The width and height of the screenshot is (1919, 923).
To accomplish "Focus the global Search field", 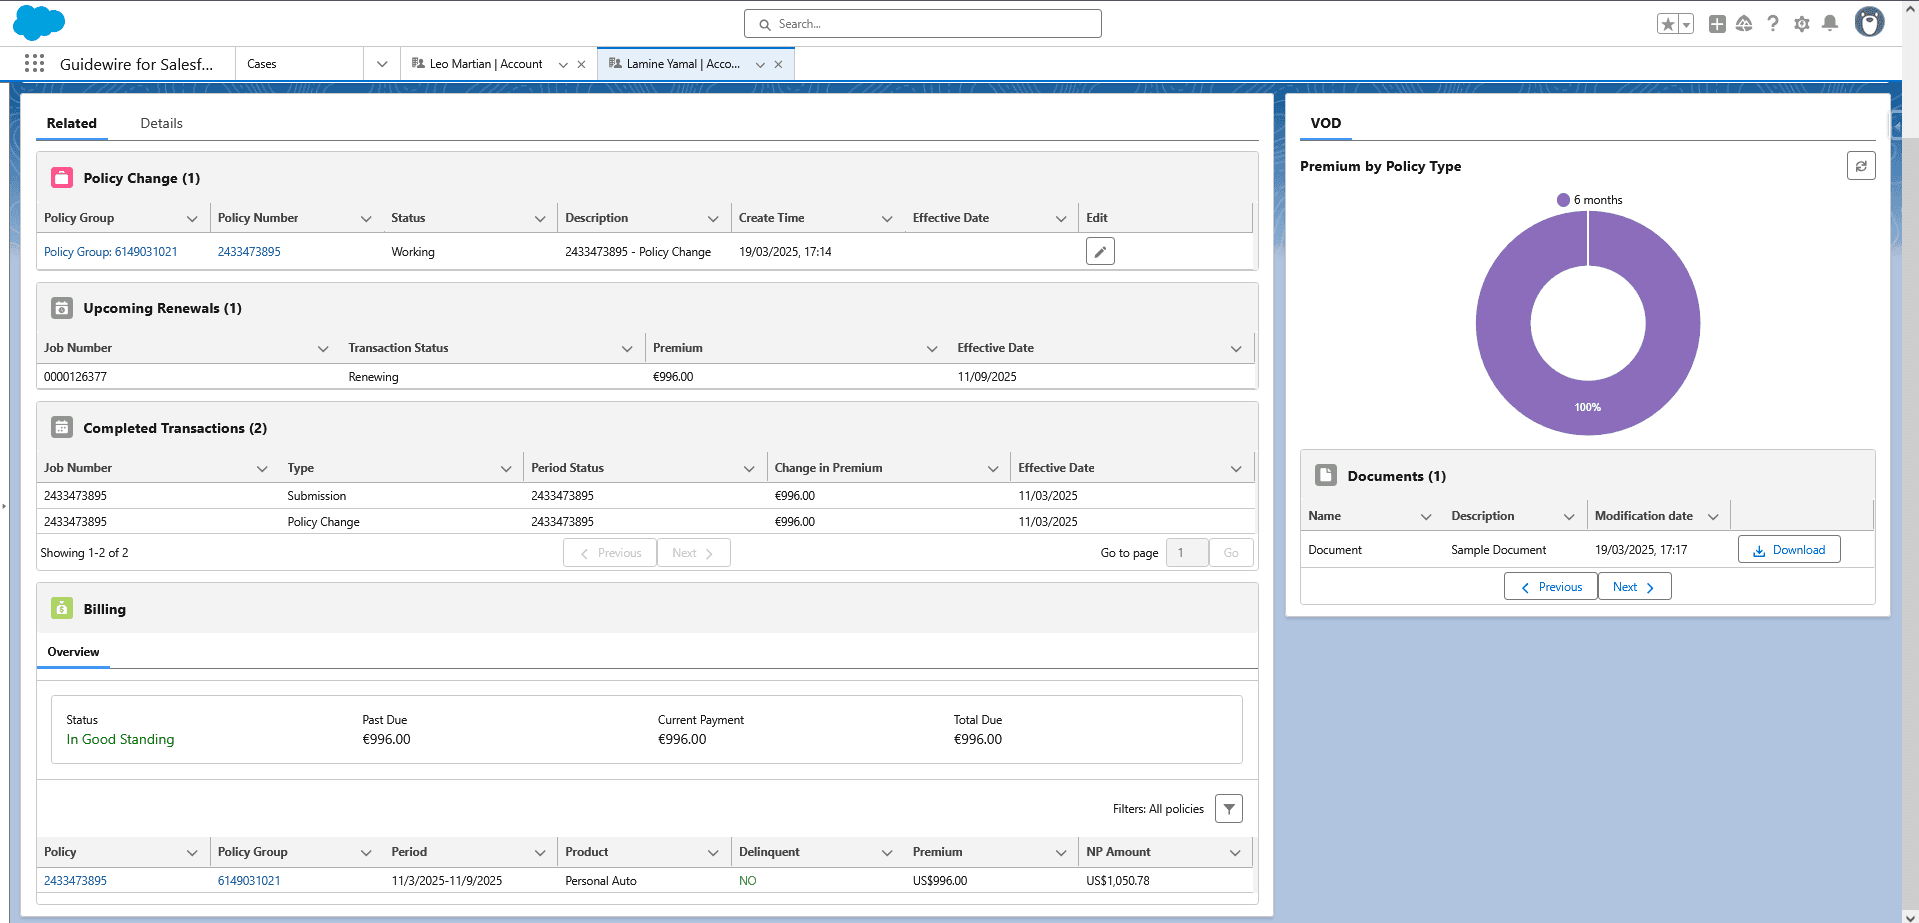I will pos(923,24).
